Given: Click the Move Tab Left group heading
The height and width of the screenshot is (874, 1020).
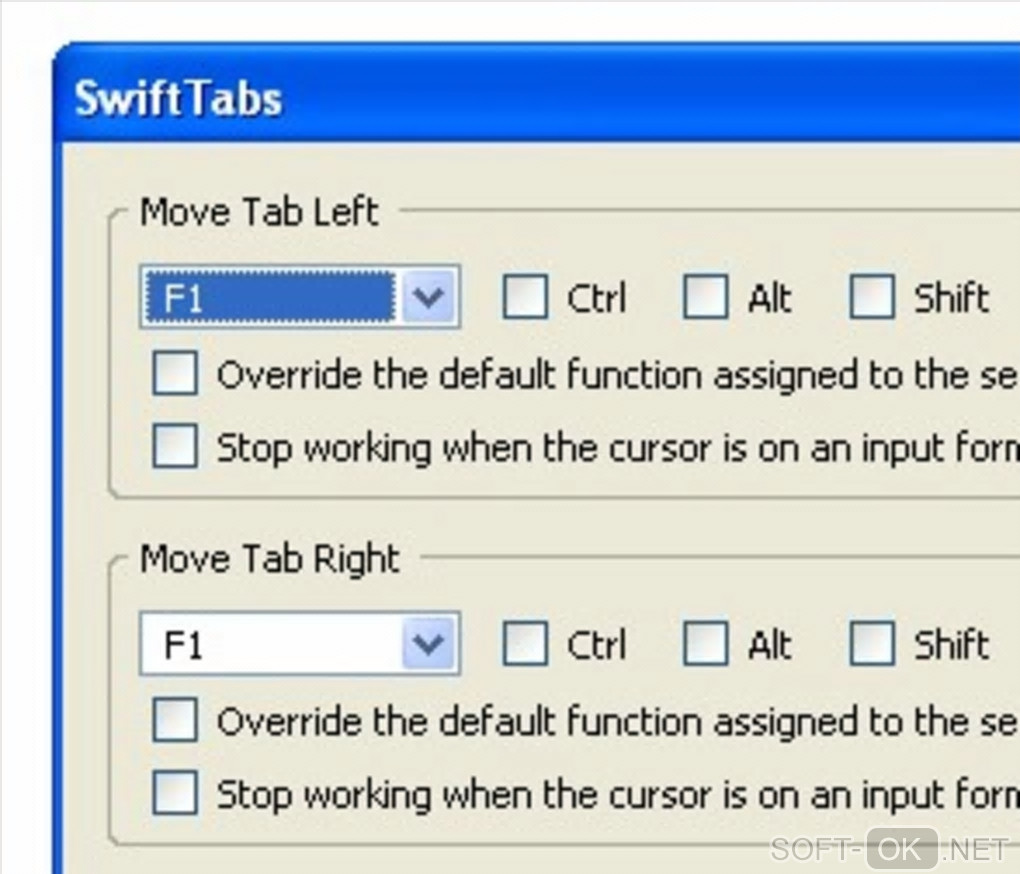Looking at the screenshot, I should (259, 212).
